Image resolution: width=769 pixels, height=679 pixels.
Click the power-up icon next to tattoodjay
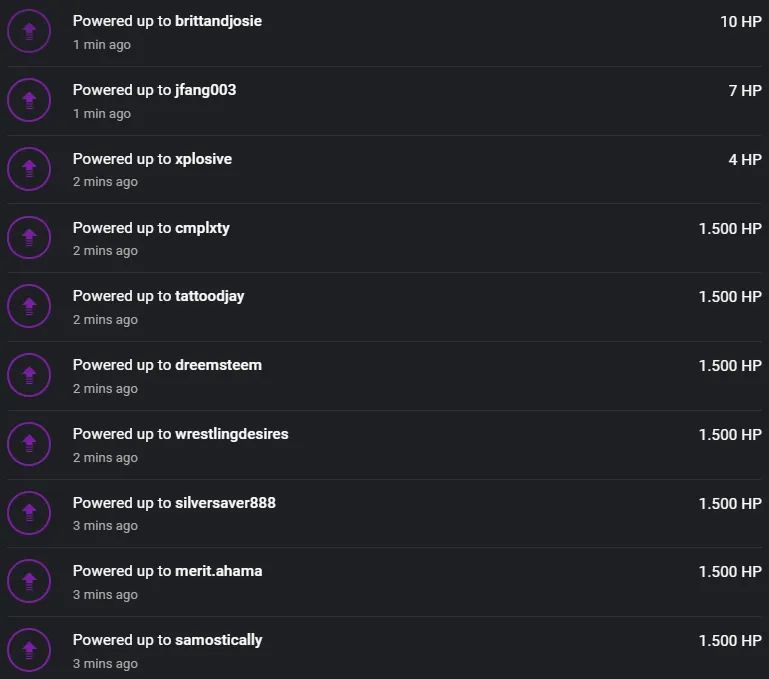click(x=29, y=306)
